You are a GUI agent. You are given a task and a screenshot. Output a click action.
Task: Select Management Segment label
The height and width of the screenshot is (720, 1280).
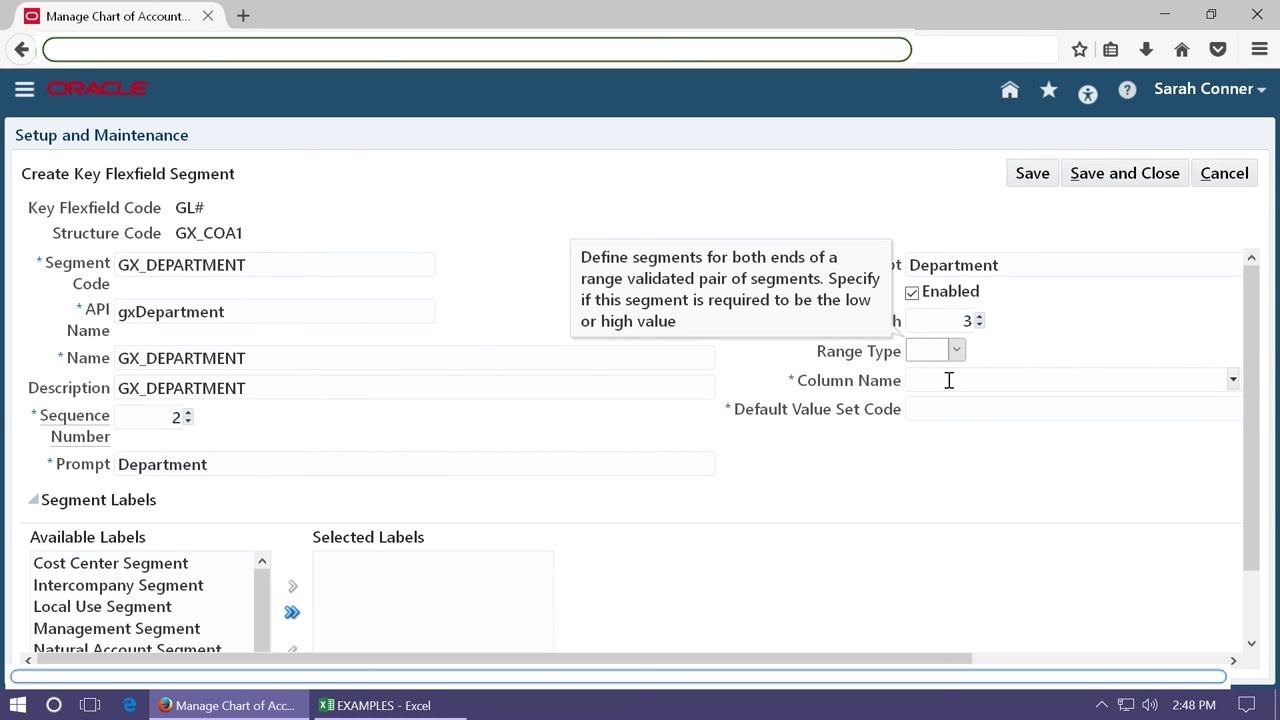(116, 629)
